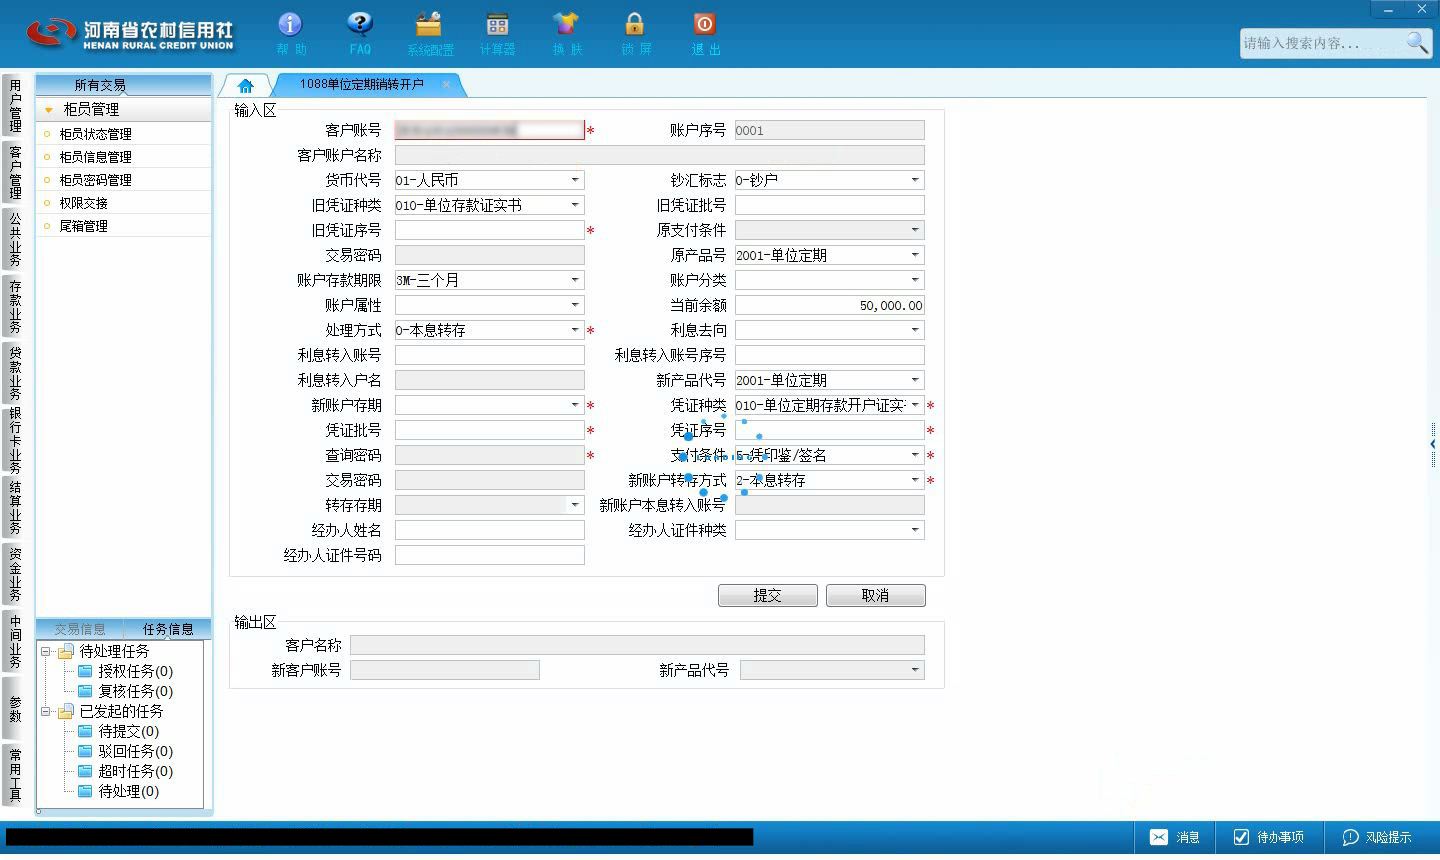Click the right edge panel collapse arrow
Screen dimensions: 1440x860
pos(1433,443)
